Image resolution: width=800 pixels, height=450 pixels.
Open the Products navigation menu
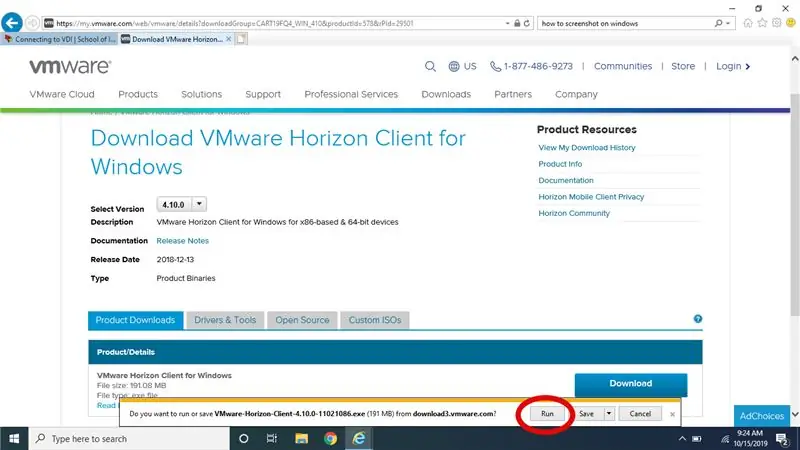pyautogui.click(x=138, y=94)
